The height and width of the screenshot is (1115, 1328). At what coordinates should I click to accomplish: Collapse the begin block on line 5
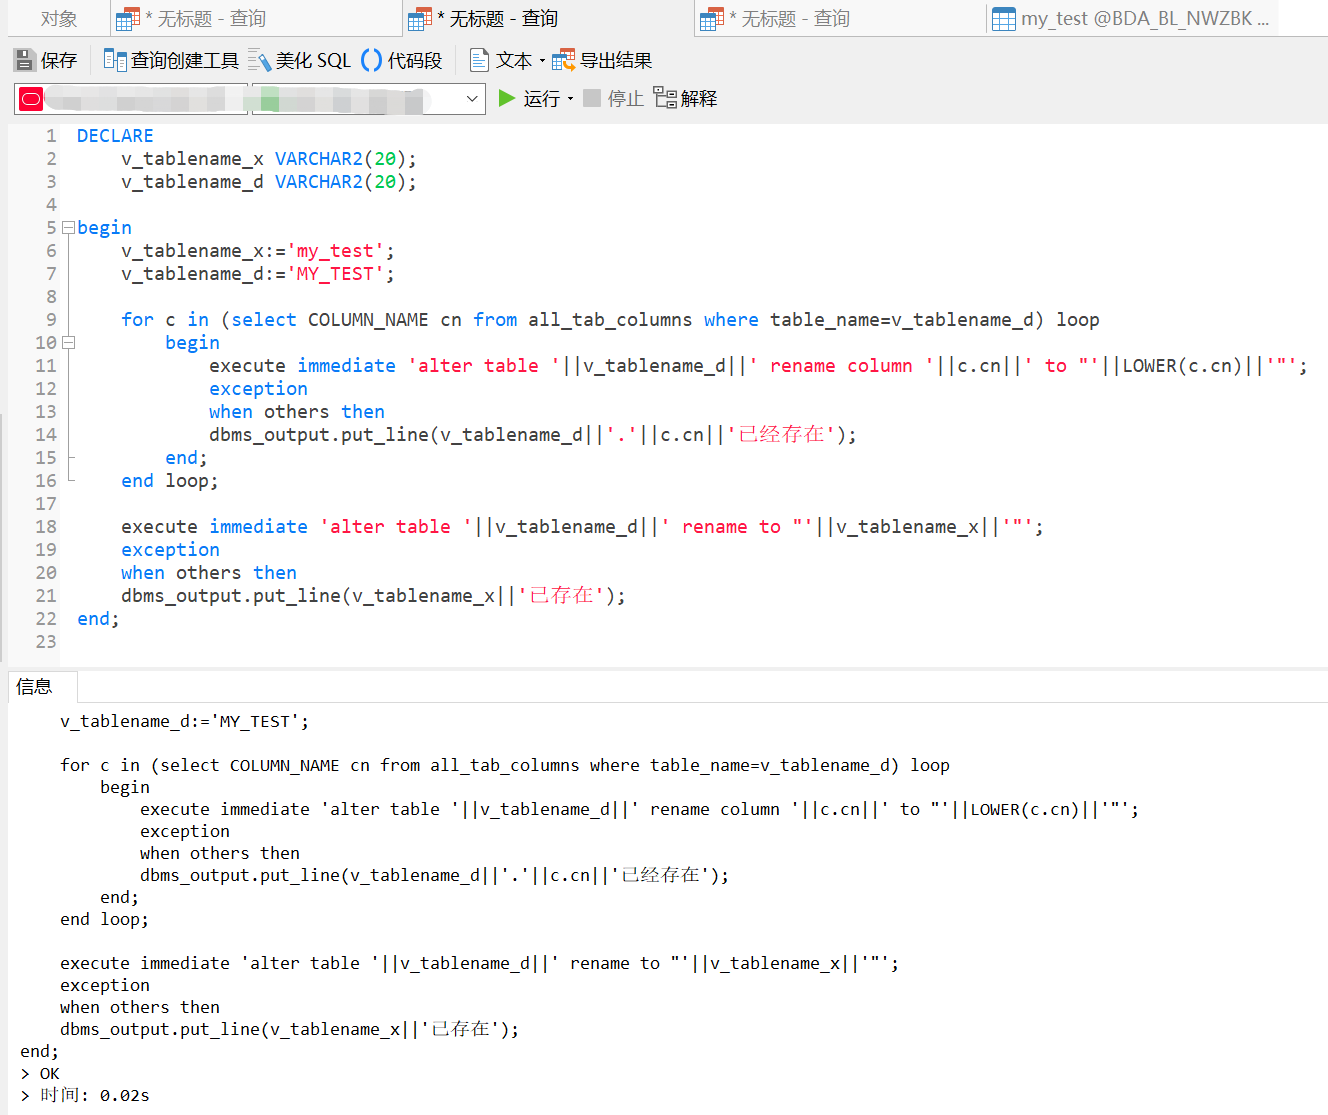68,228
